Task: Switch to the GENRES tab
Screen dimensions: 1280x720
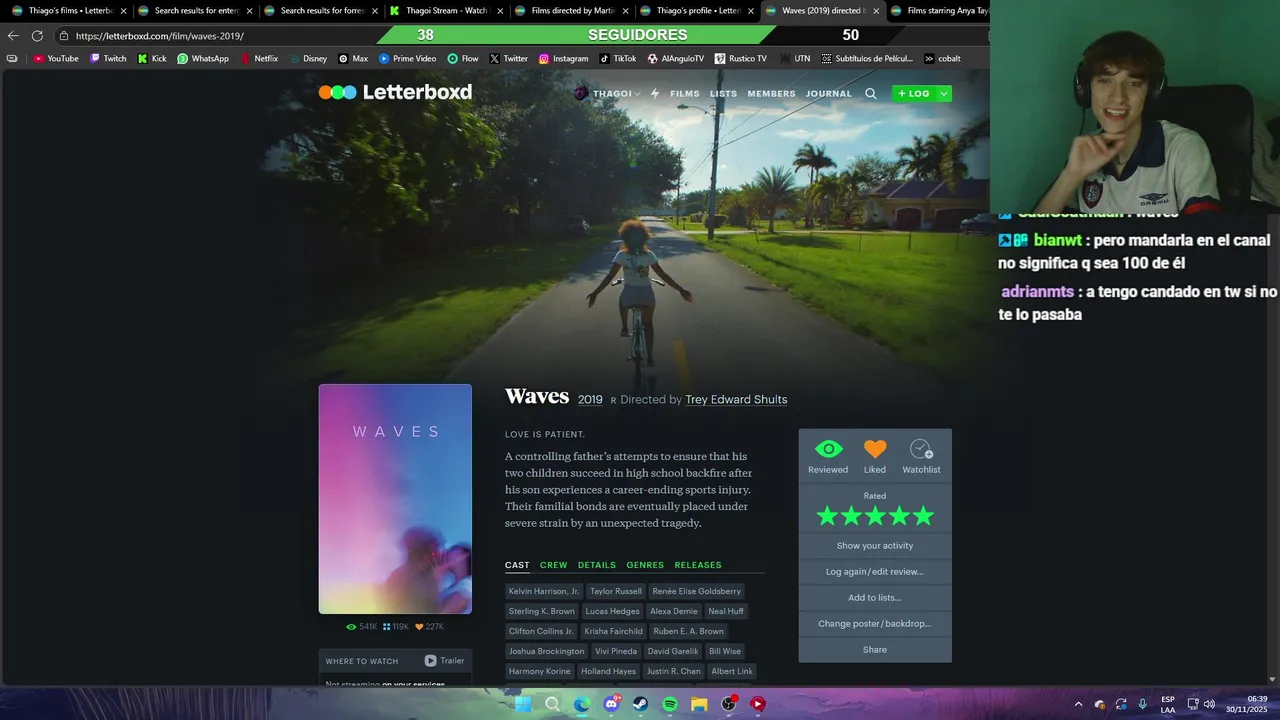Action: click(x=645, y=565)
